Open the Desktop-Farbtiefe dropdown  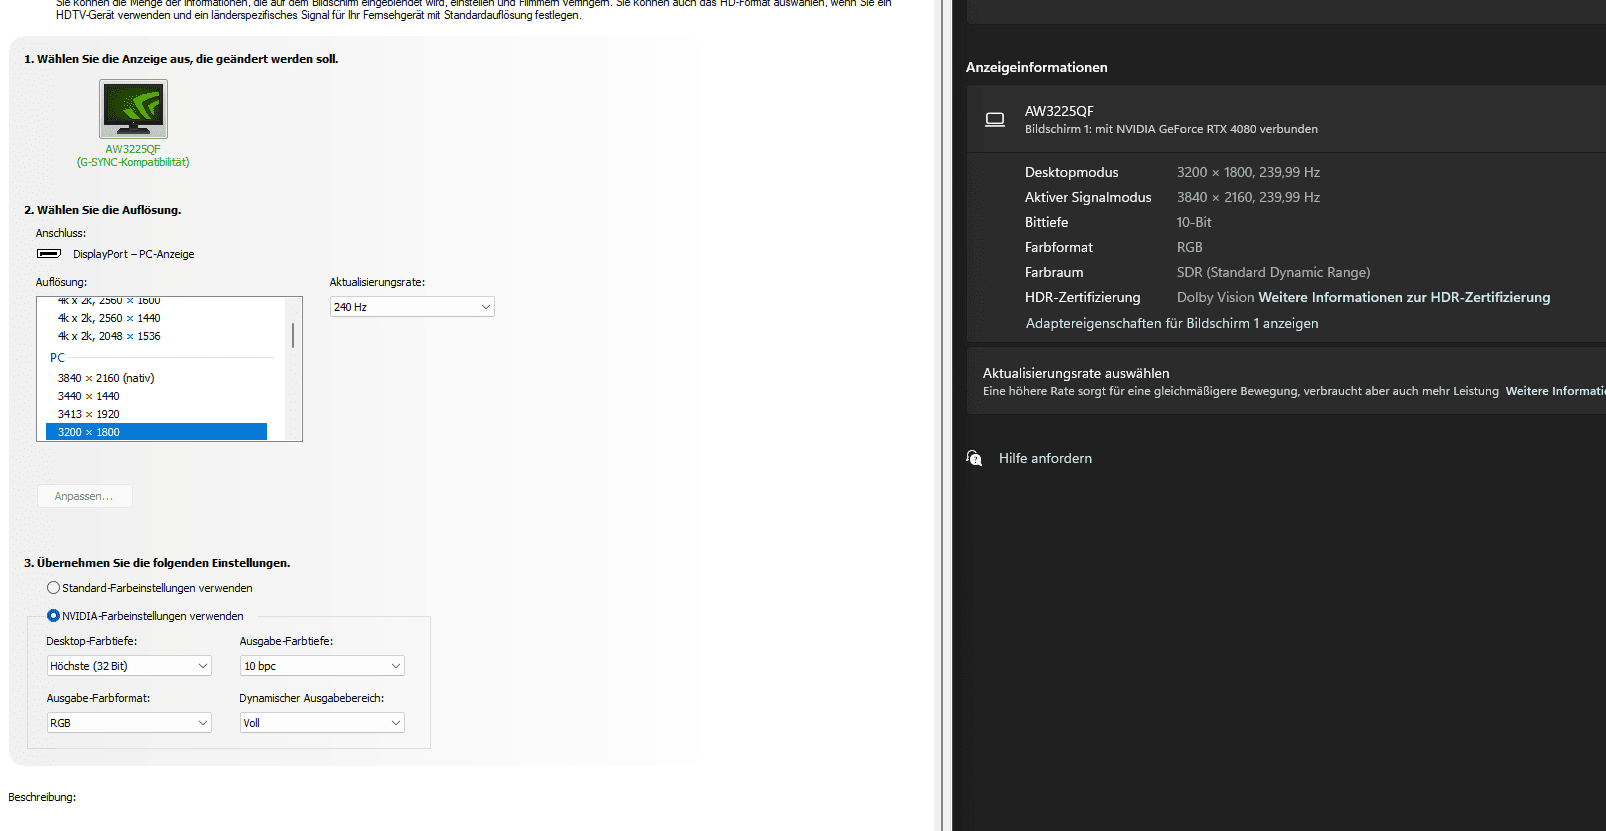click(x=129, y=666)
